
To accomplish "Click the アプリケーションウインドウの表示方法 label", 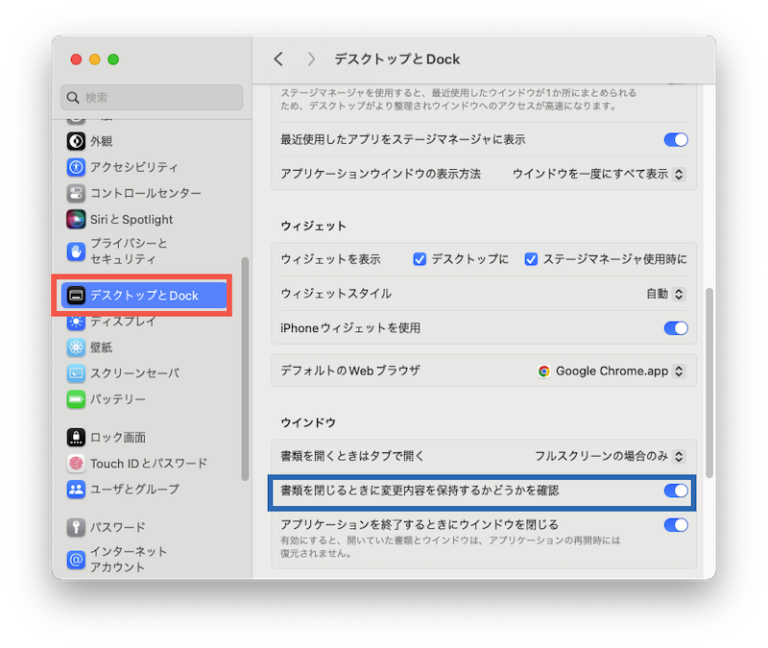I will 381,174.
